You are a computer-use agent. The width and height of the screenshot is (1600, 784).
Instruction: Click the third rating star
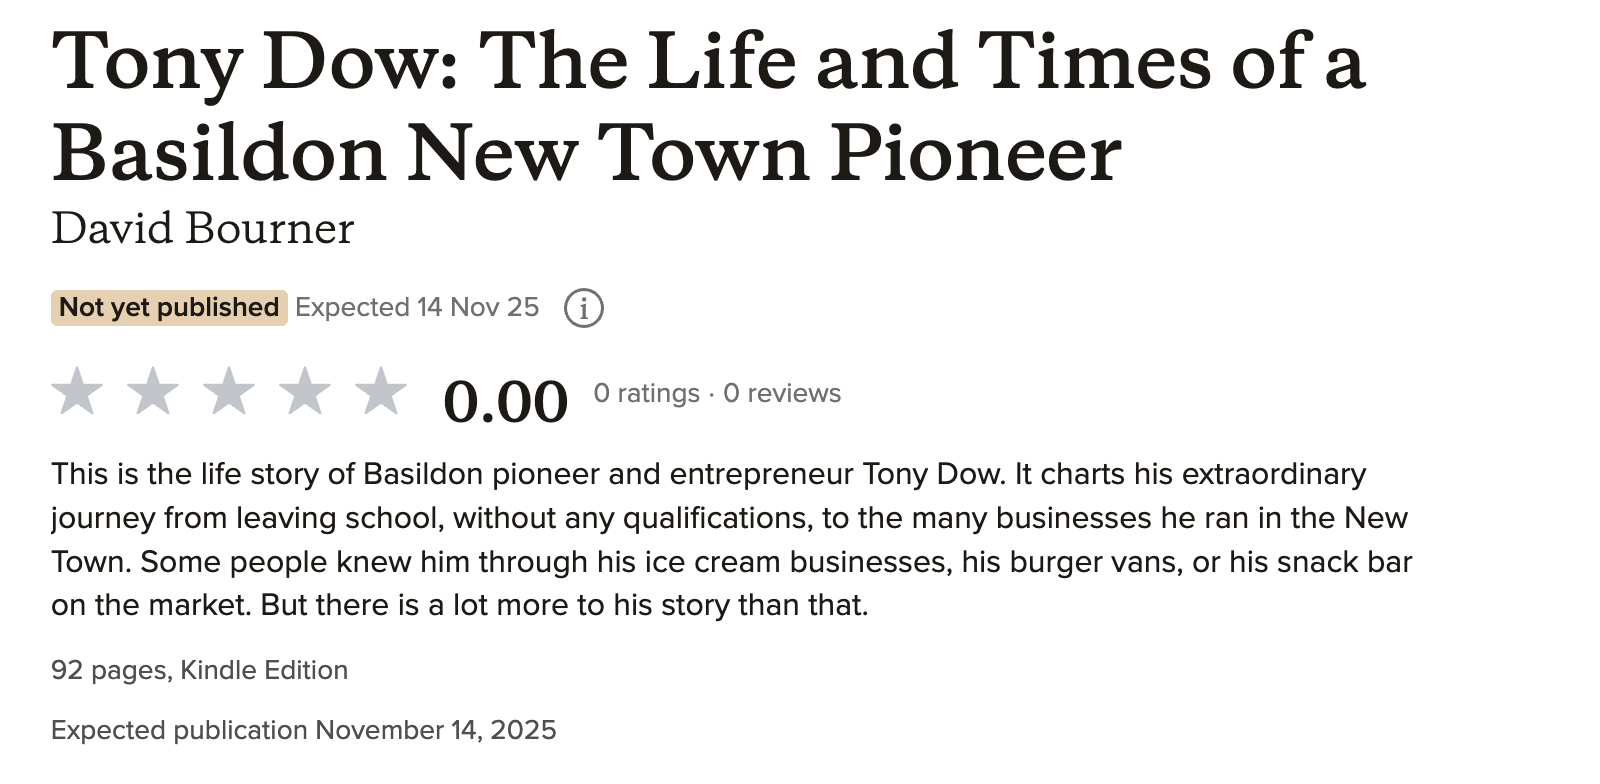tap(229, 391)
